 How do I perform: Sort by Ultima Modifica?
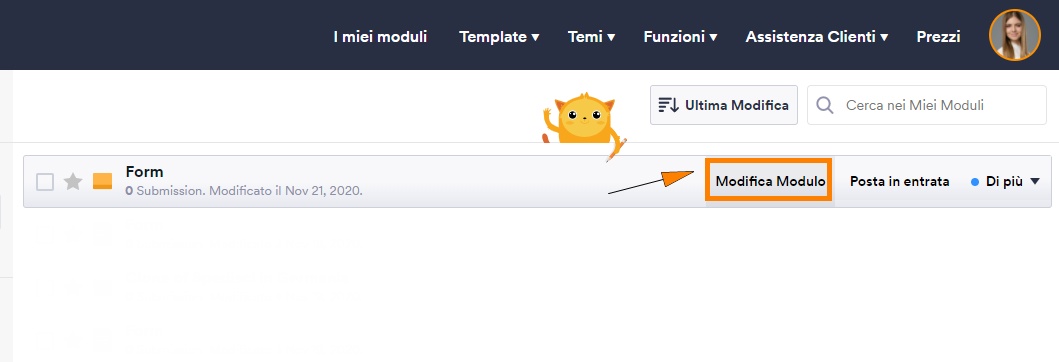pos(724,105)
